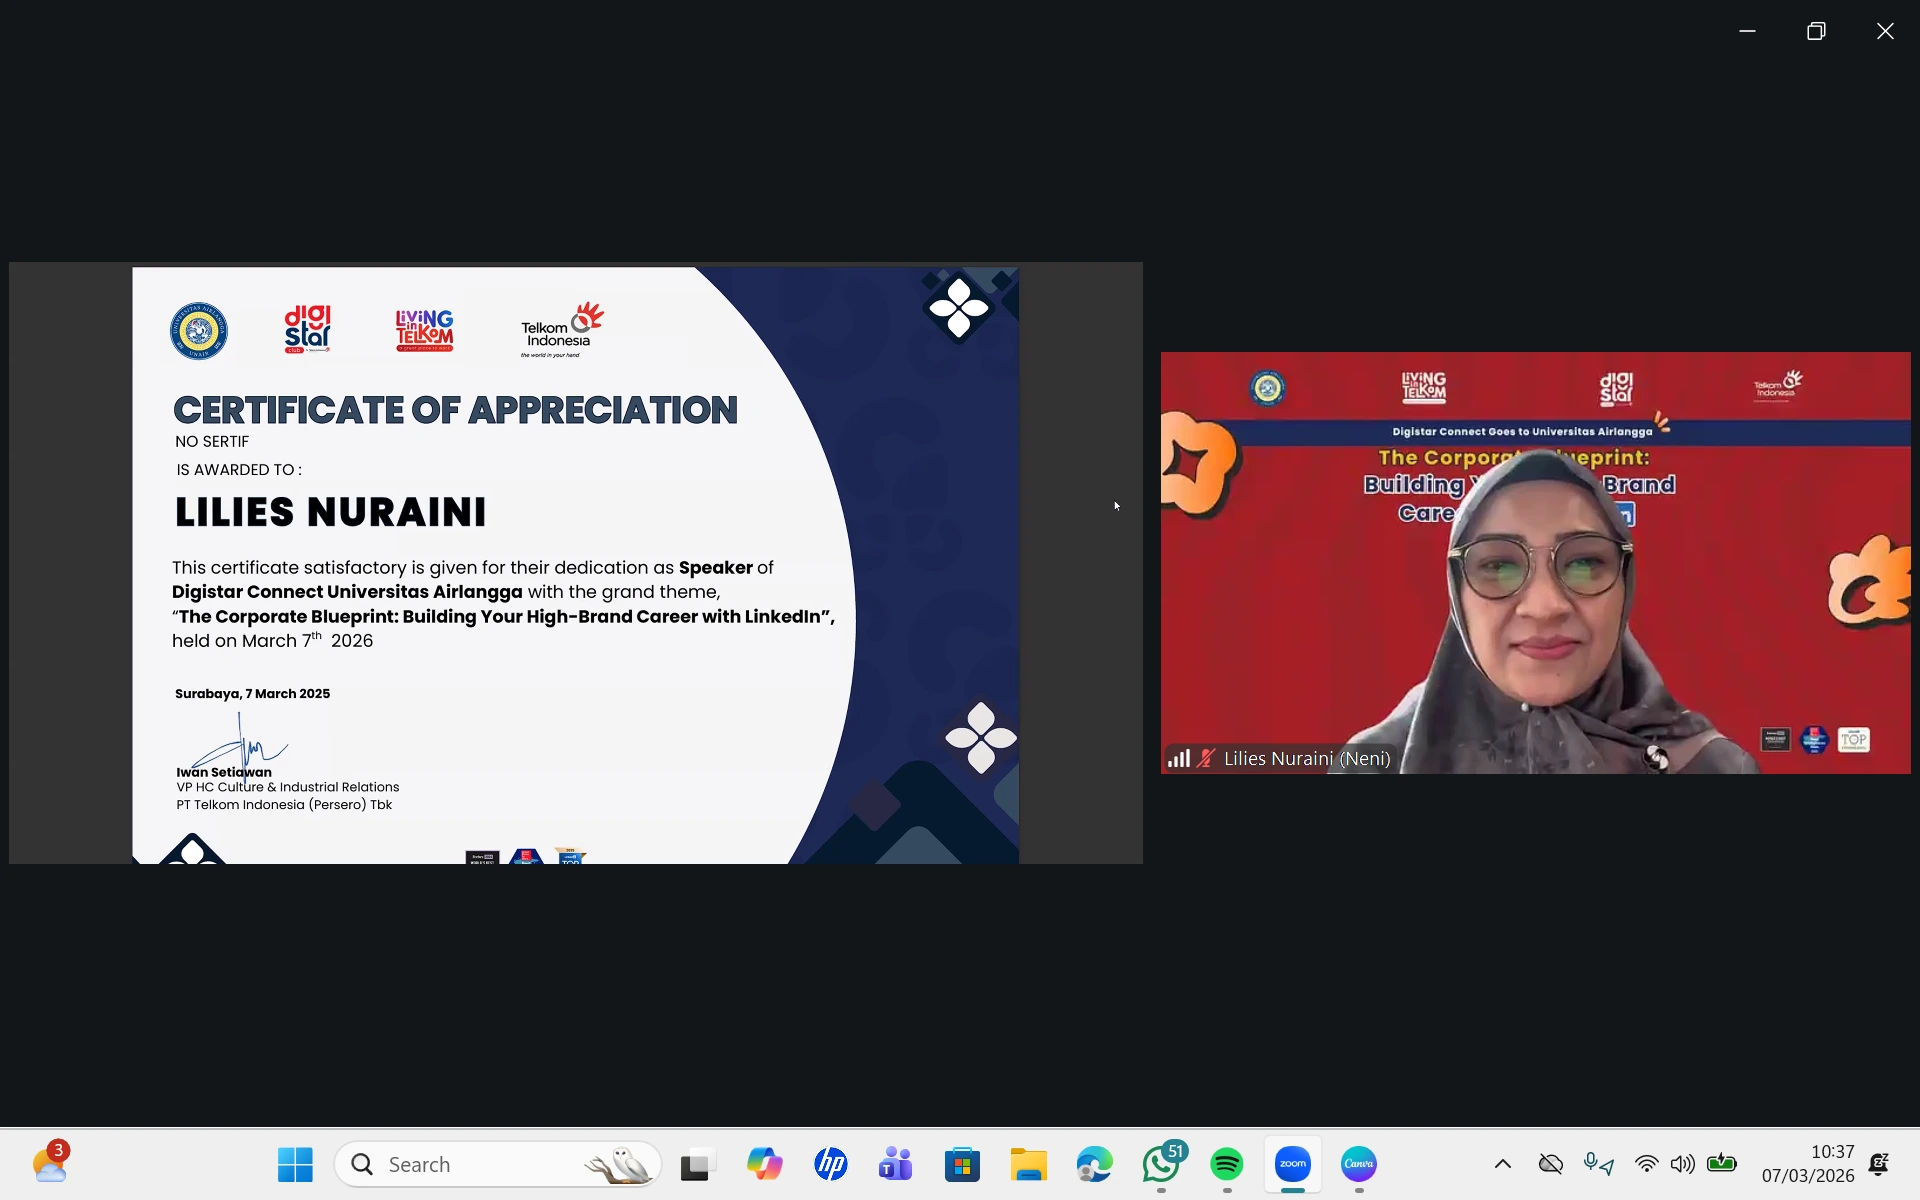The image size is (1920, 1200).
Task: Click the OneDrive cloud tray icon
Action: tap(1551, 1164)
